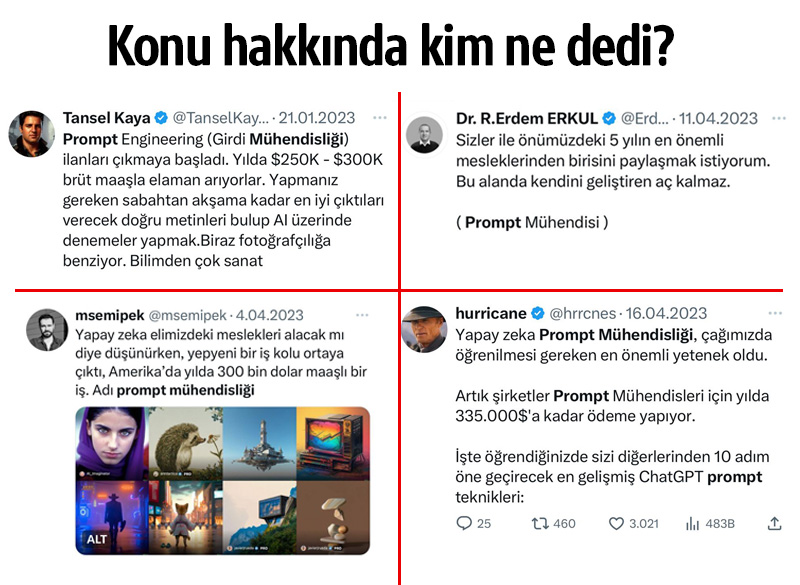Screen dimensions: 800x585
Task: Open more options on Erdem ERKUL's tweet
Action: coord(779,118)
